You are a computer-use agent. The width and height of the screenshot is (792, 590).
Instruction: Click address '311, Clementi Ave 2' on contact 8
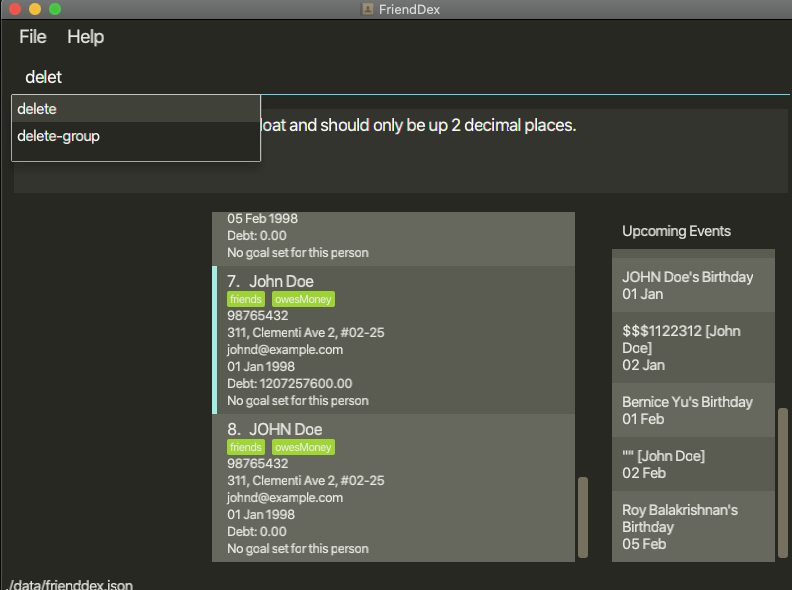306,480
